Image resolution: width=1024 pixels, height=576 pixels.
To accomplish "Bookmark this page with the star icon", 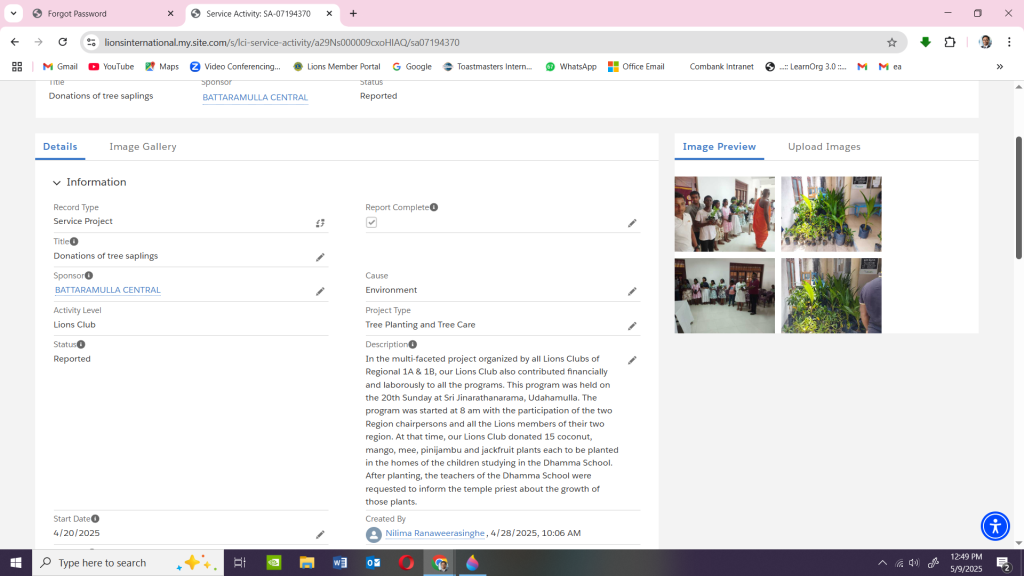I will [x=892, y=42].
